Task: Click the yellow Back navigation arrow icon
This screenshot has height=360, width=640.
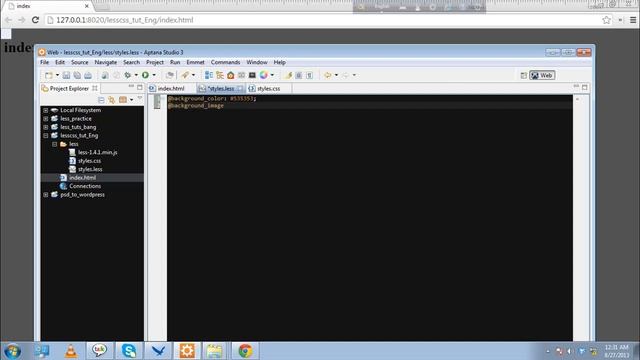Action: point(328,75)
